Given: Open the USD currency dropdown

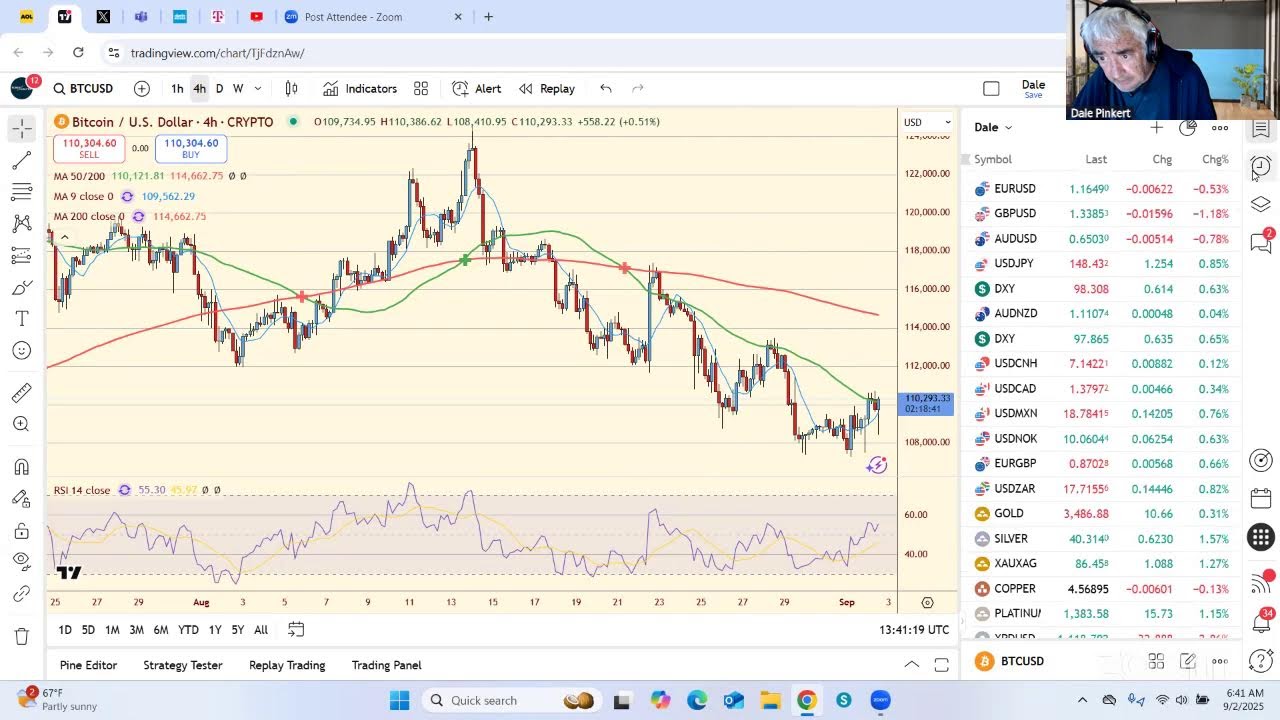Looking at the screenshot, I should pyautogui.click(x=927, y=122).
